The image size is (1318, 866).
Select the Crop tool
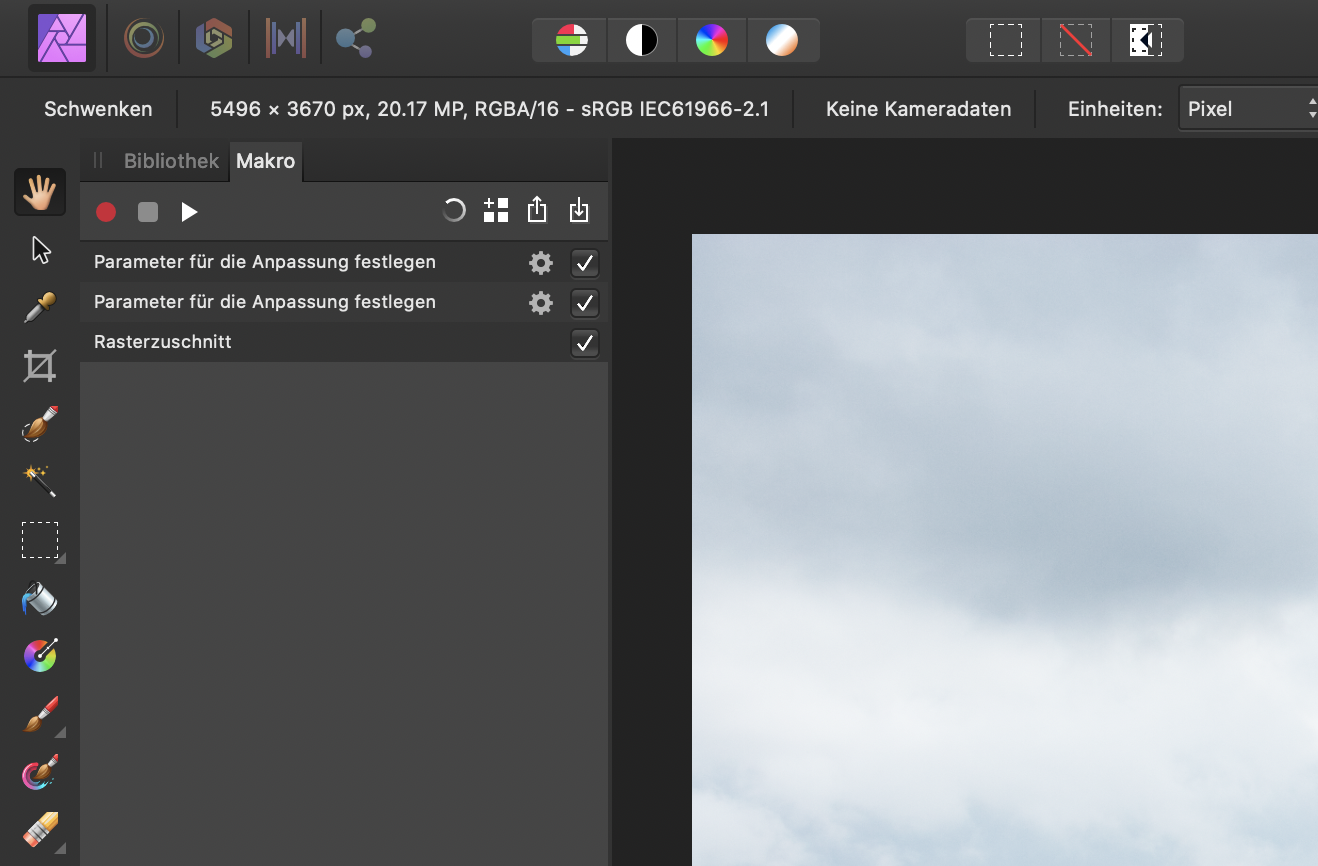pyautogui.click(x=40, y=366)
